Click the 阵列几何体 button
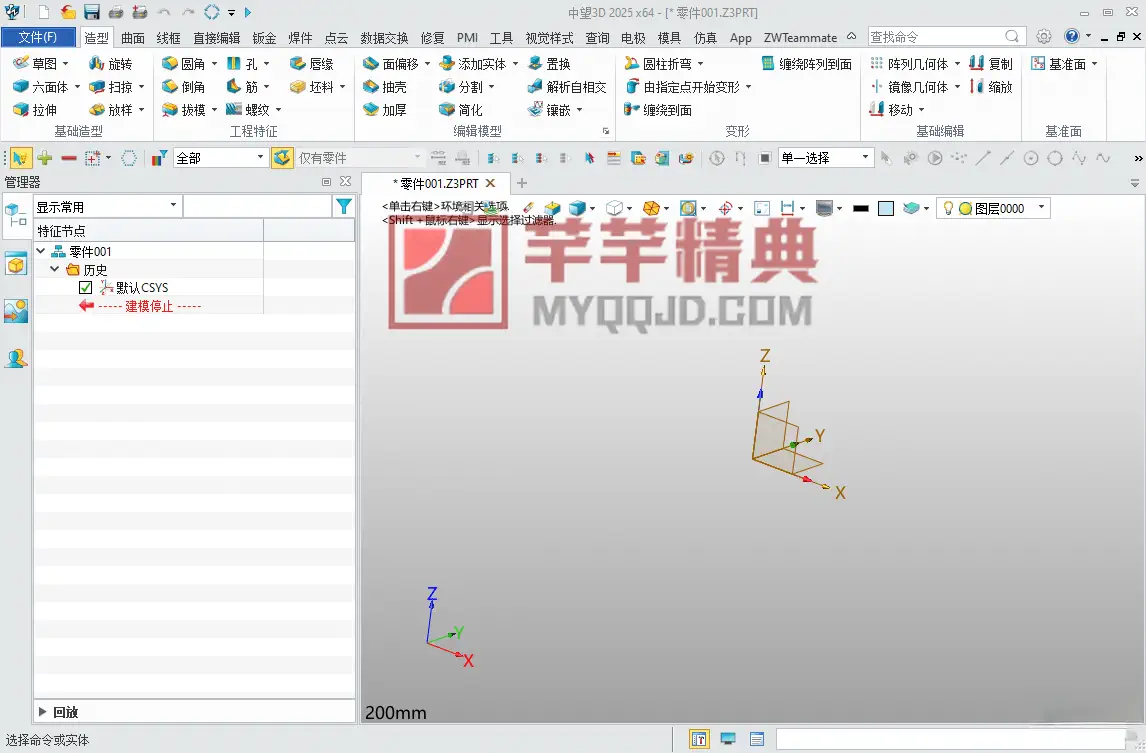1146x753 pixels. pos(909,64)
